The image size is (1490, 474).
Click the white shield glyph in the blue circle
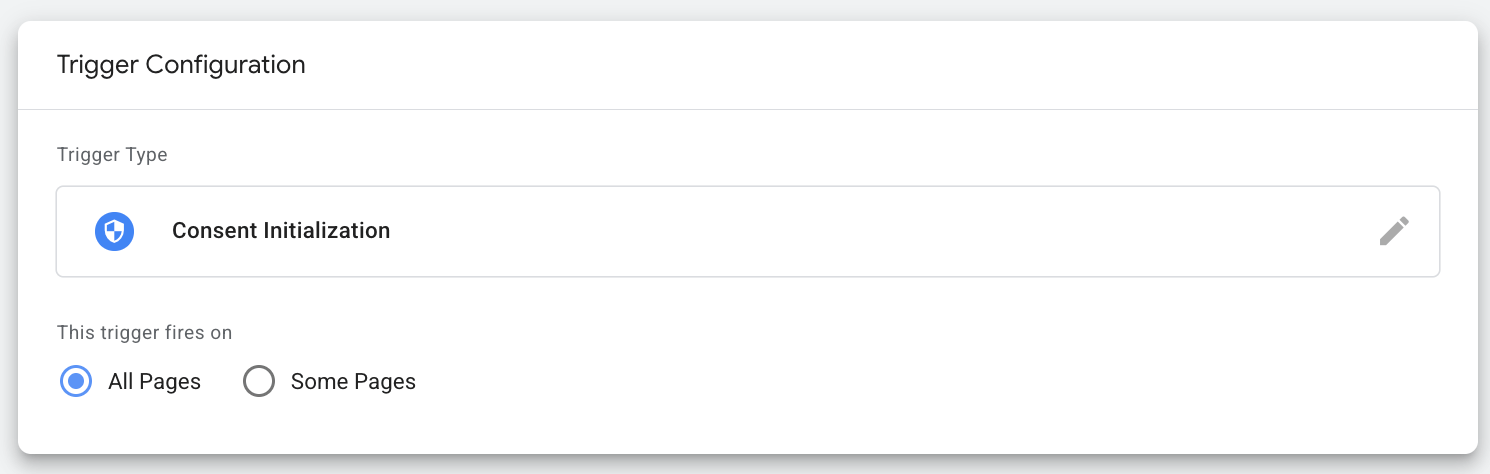pyautogui.click(x=115, y=231)
